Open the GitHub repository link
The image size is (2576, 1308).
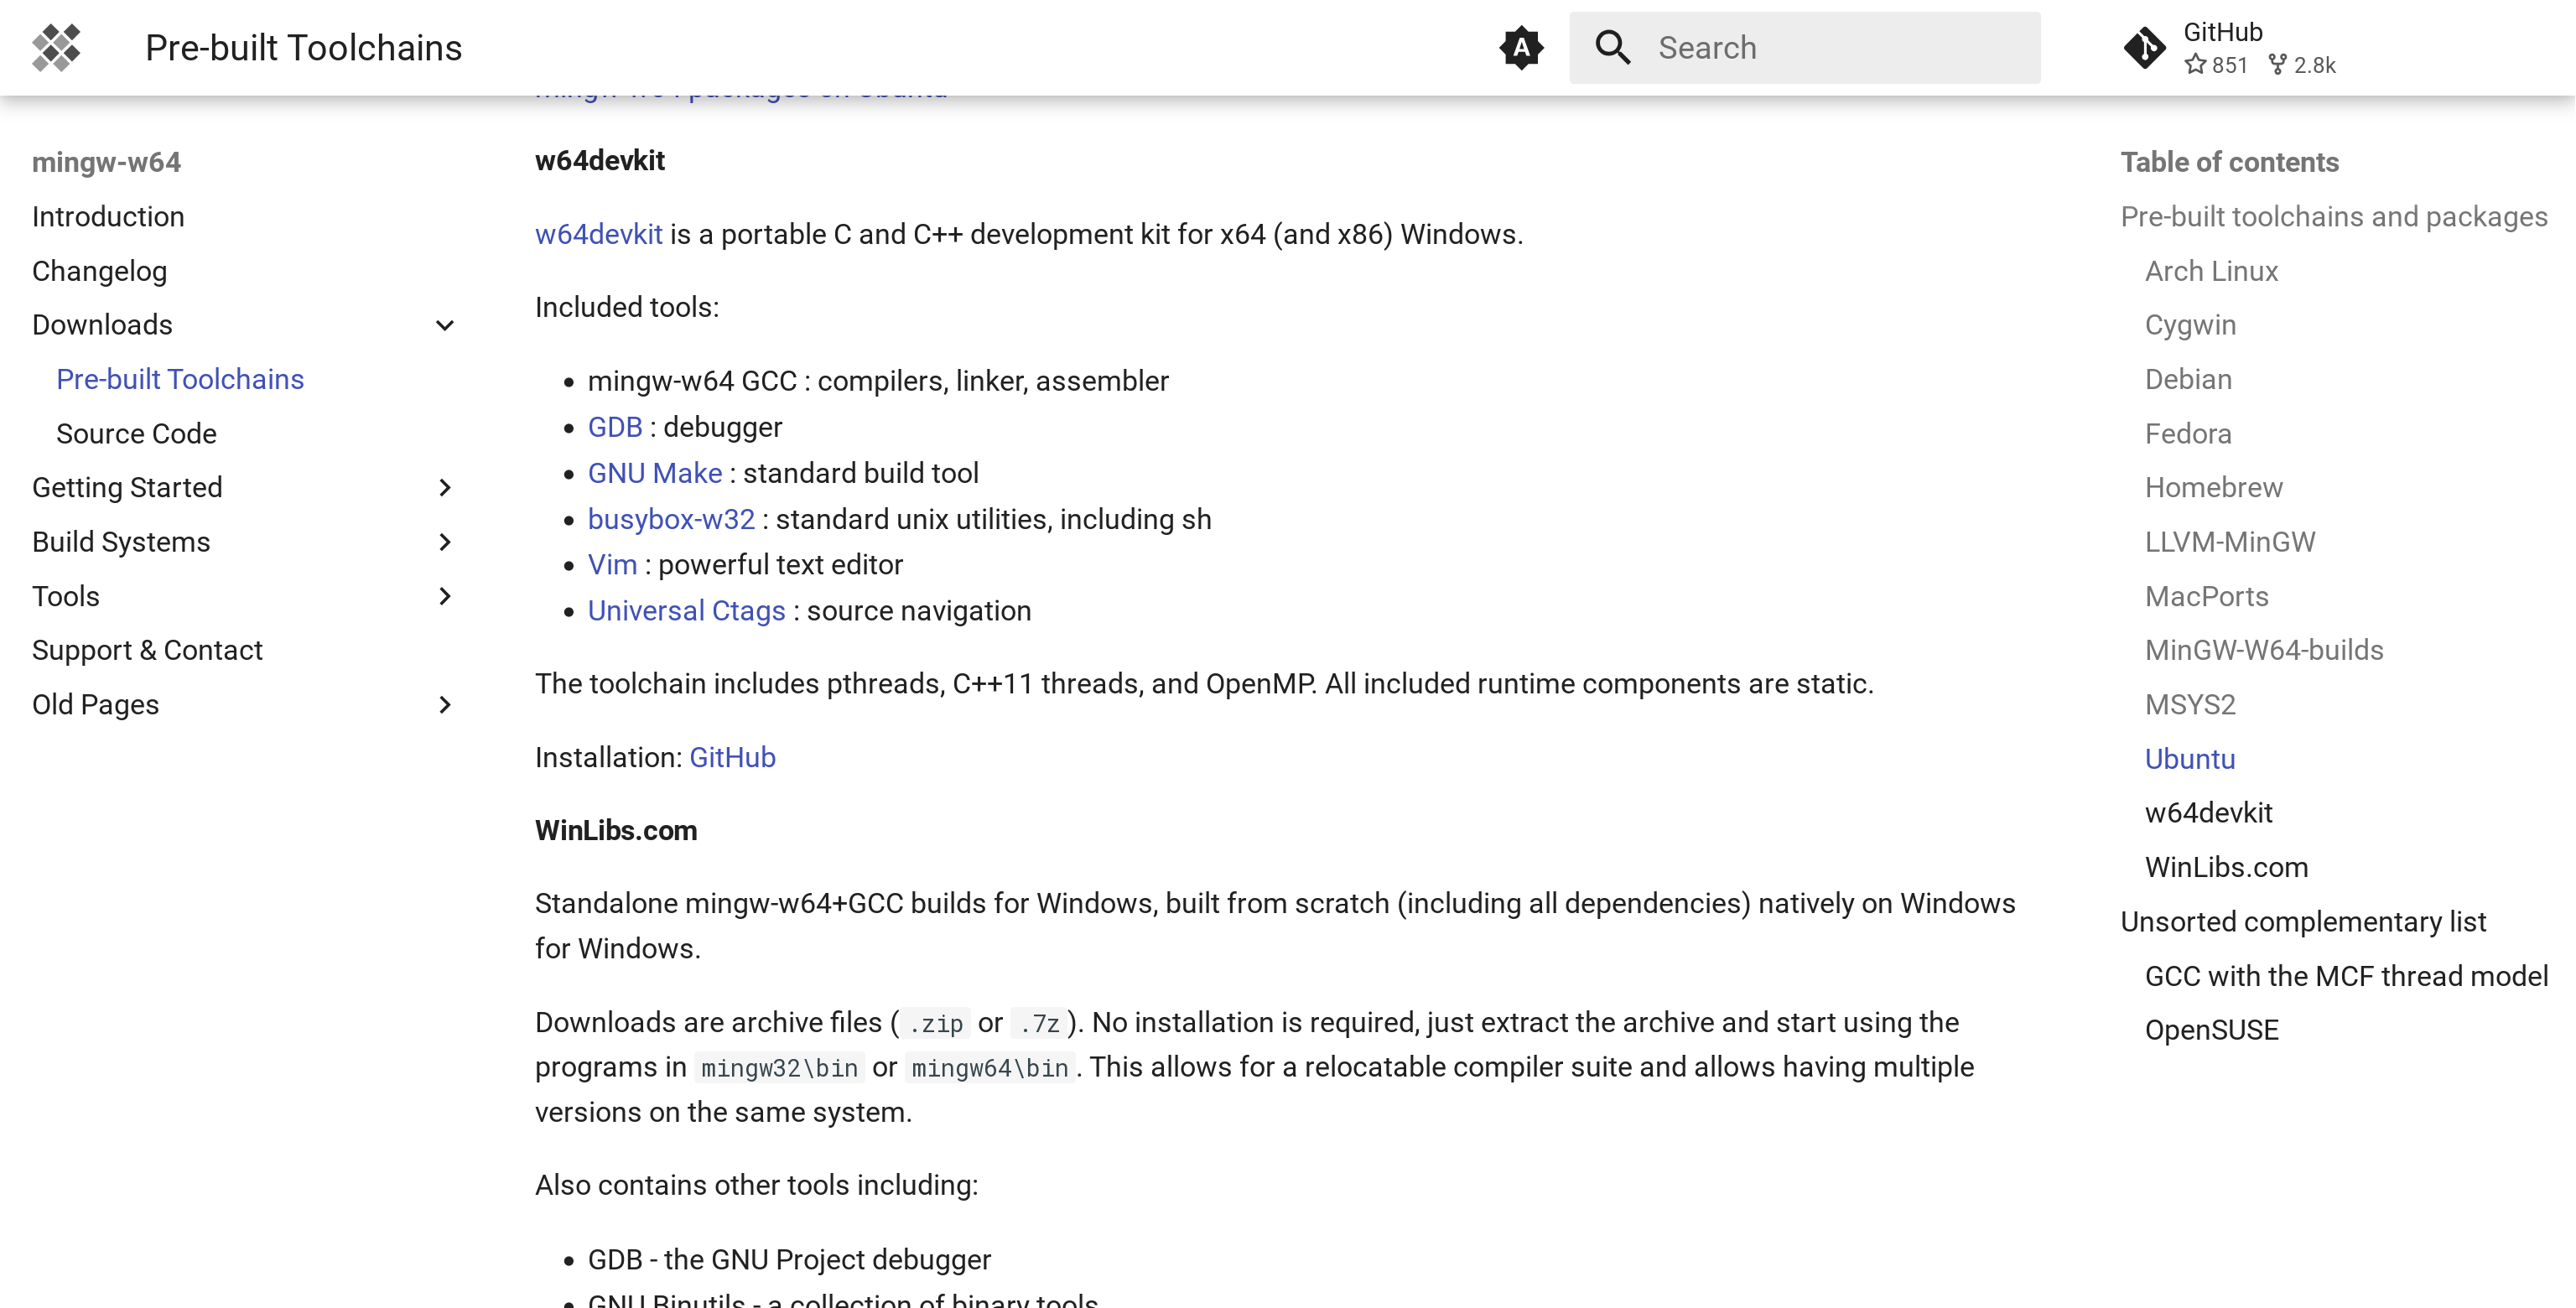click(x=2222, y=32)
